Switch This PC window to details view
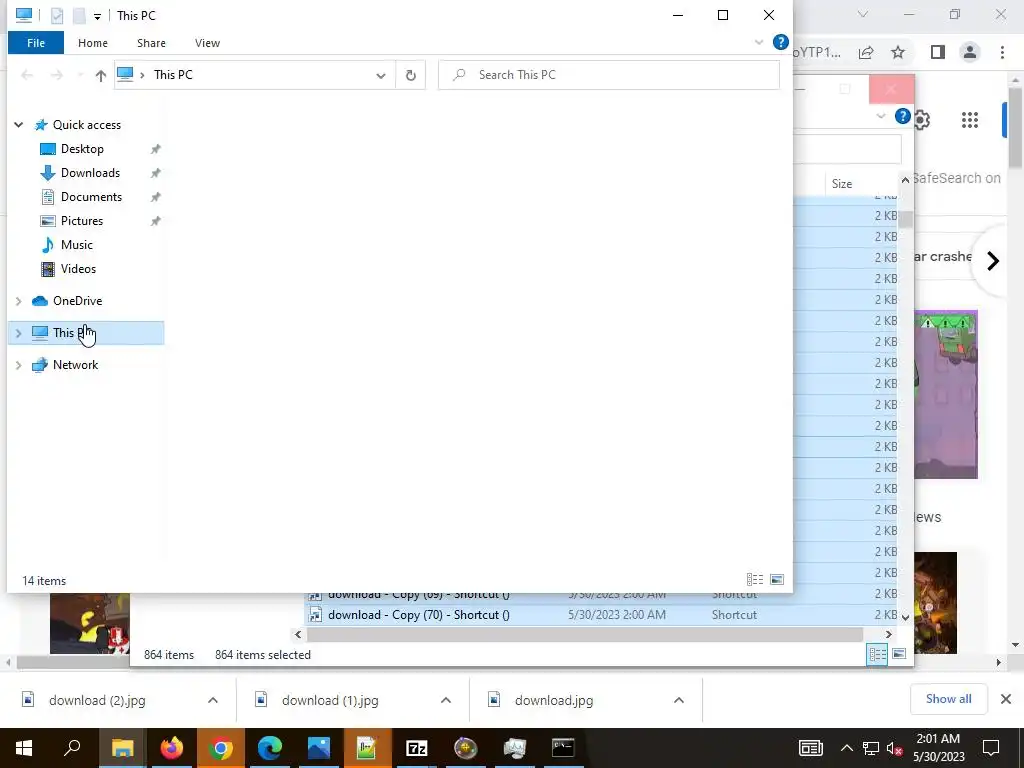1024x768 pixels. pyautogui.click(x=755, y=580)
